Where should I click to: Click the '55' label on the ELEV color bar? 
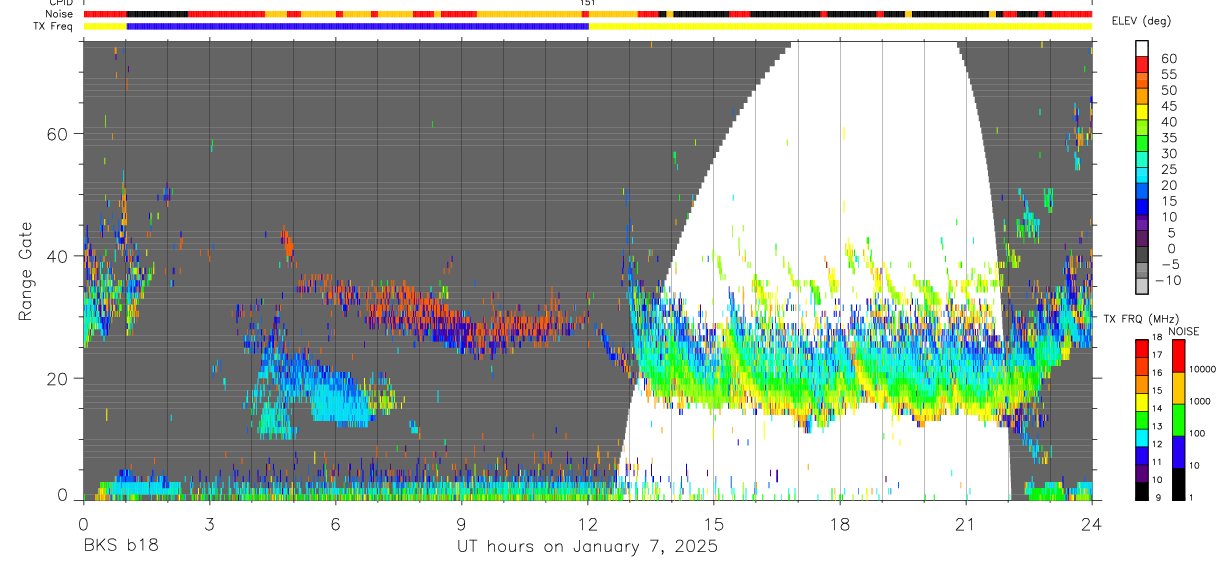[1168, 74]
